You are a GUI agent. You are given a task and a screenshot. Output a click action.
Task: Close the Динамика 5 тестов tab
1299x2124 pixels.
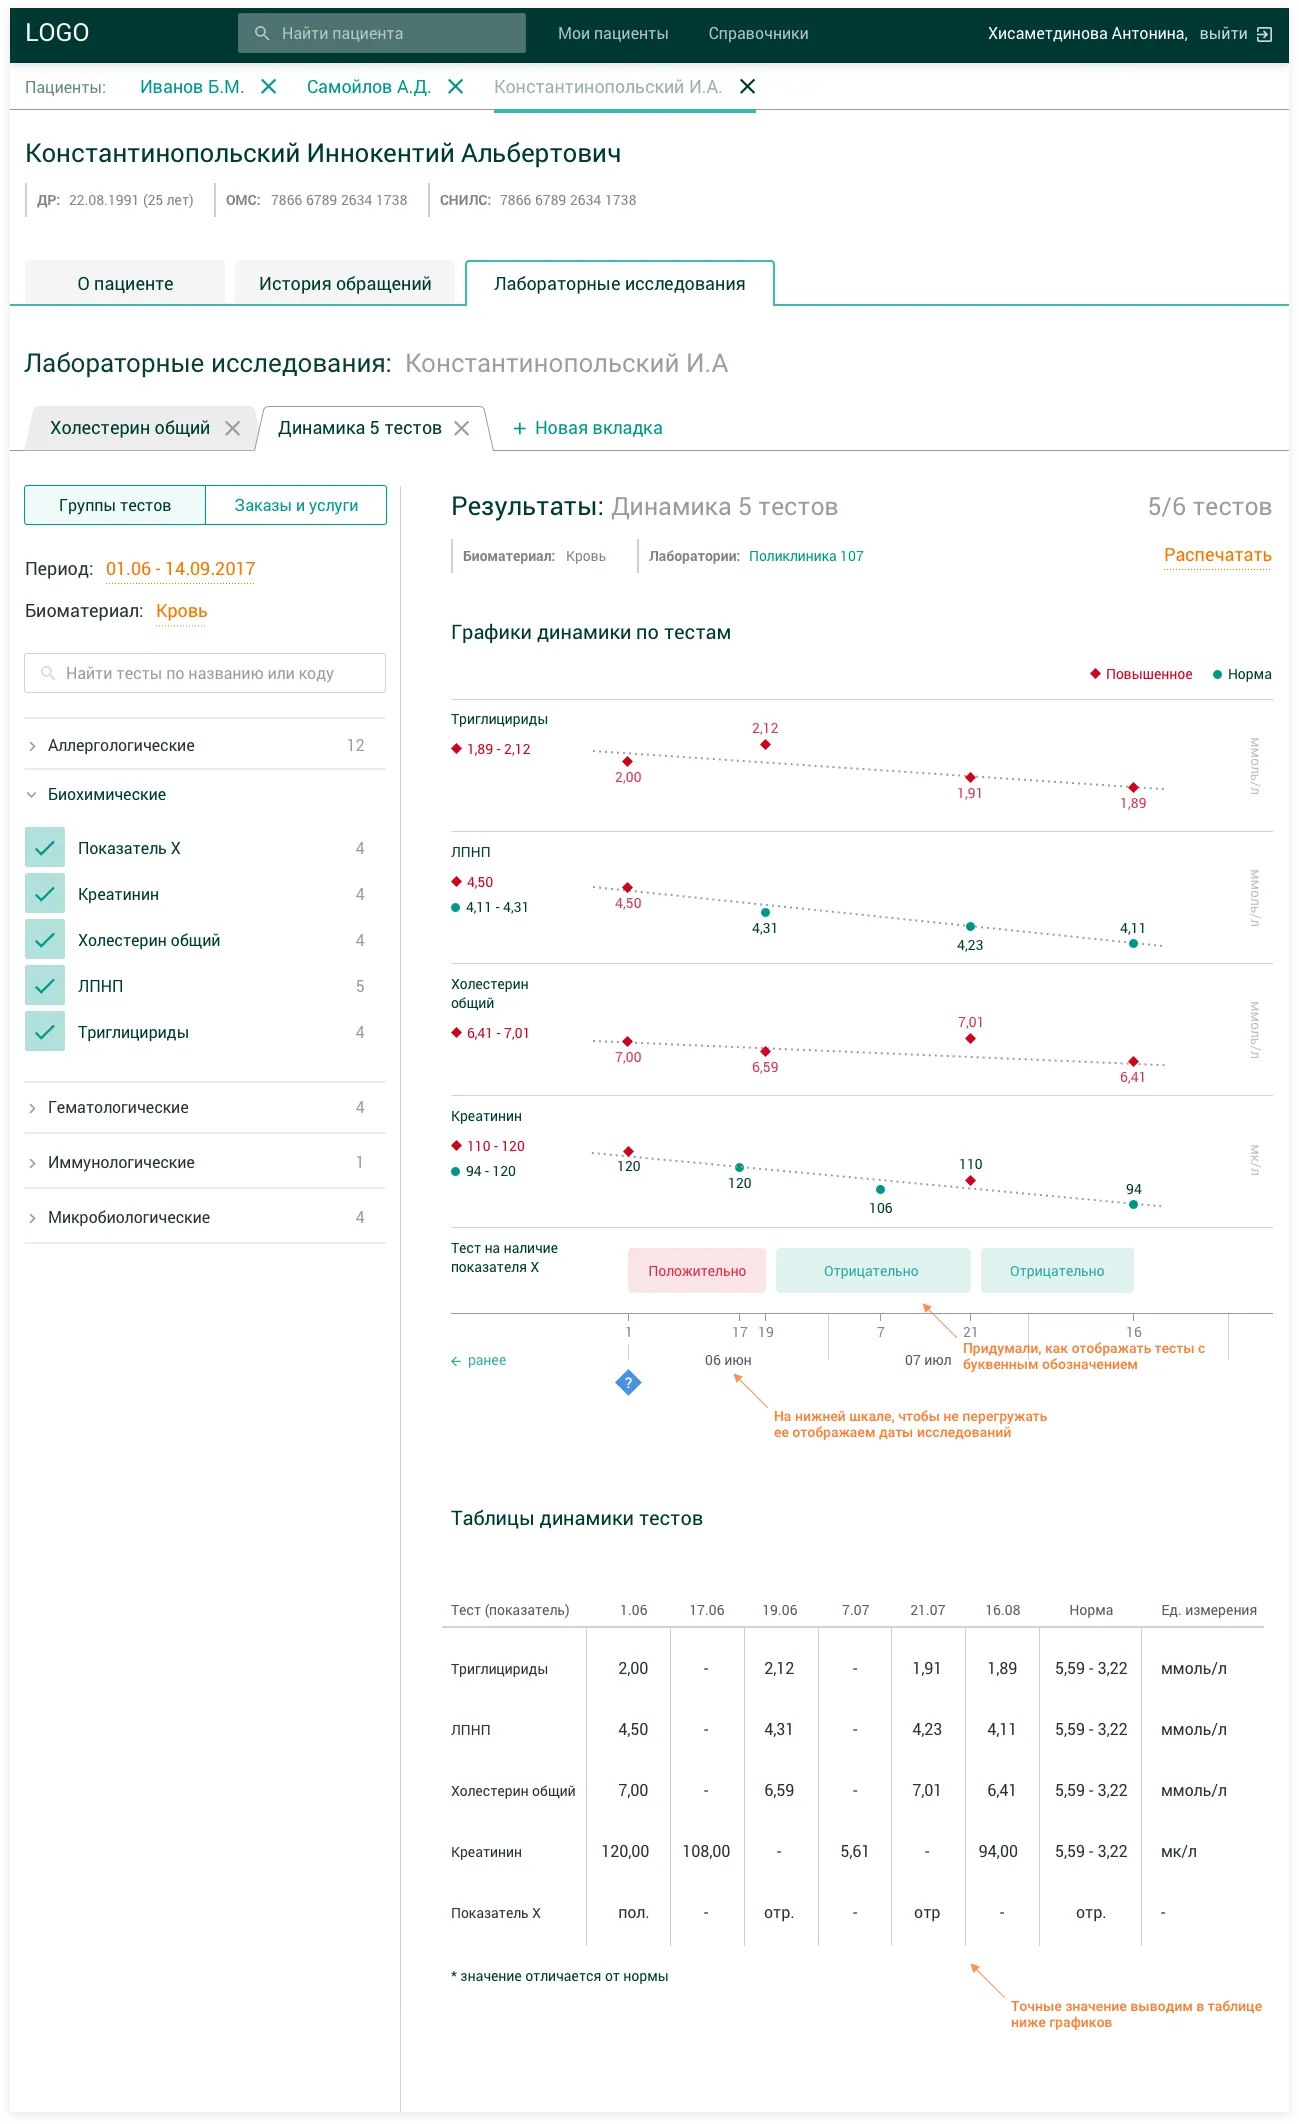click(461, 428)
